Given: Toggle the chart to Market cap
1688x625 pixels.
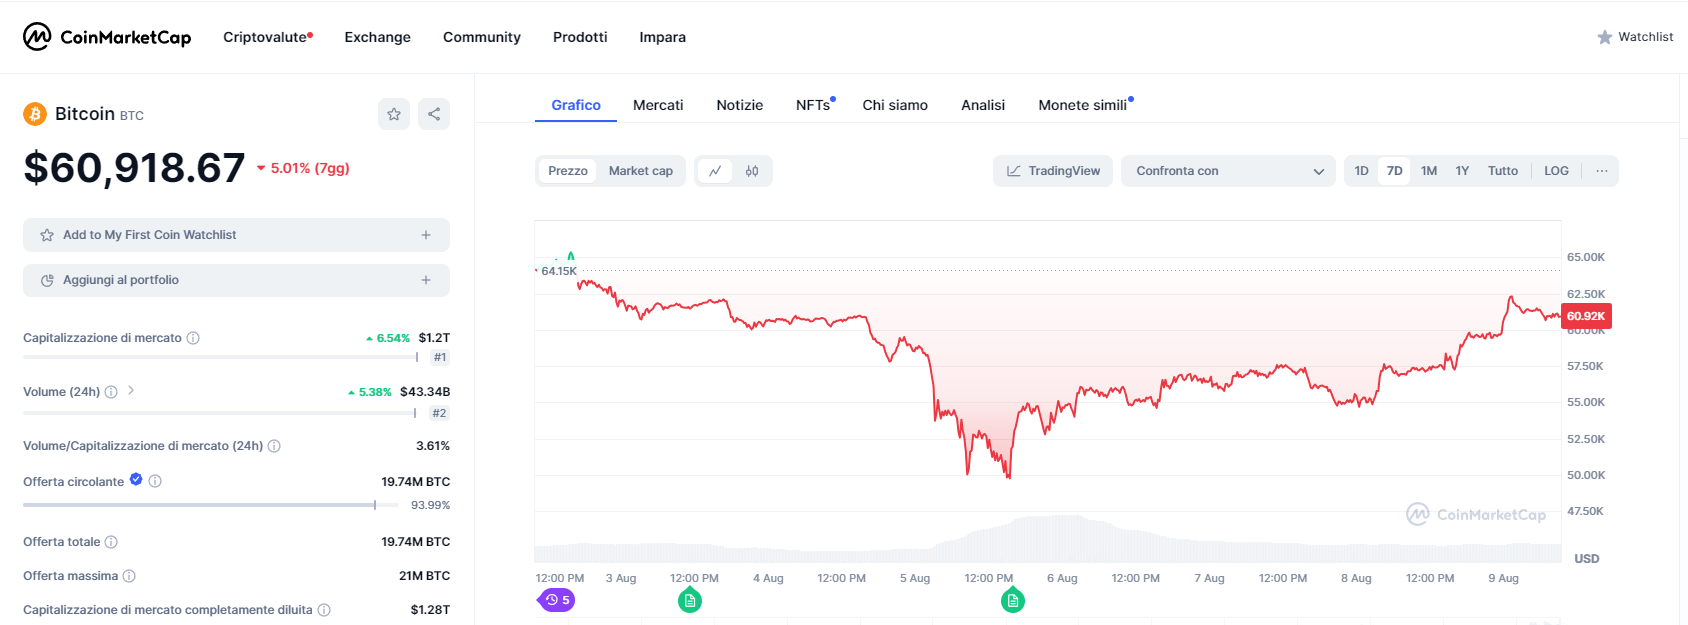Looking at the screenshot, I should (x=640, y=171).
